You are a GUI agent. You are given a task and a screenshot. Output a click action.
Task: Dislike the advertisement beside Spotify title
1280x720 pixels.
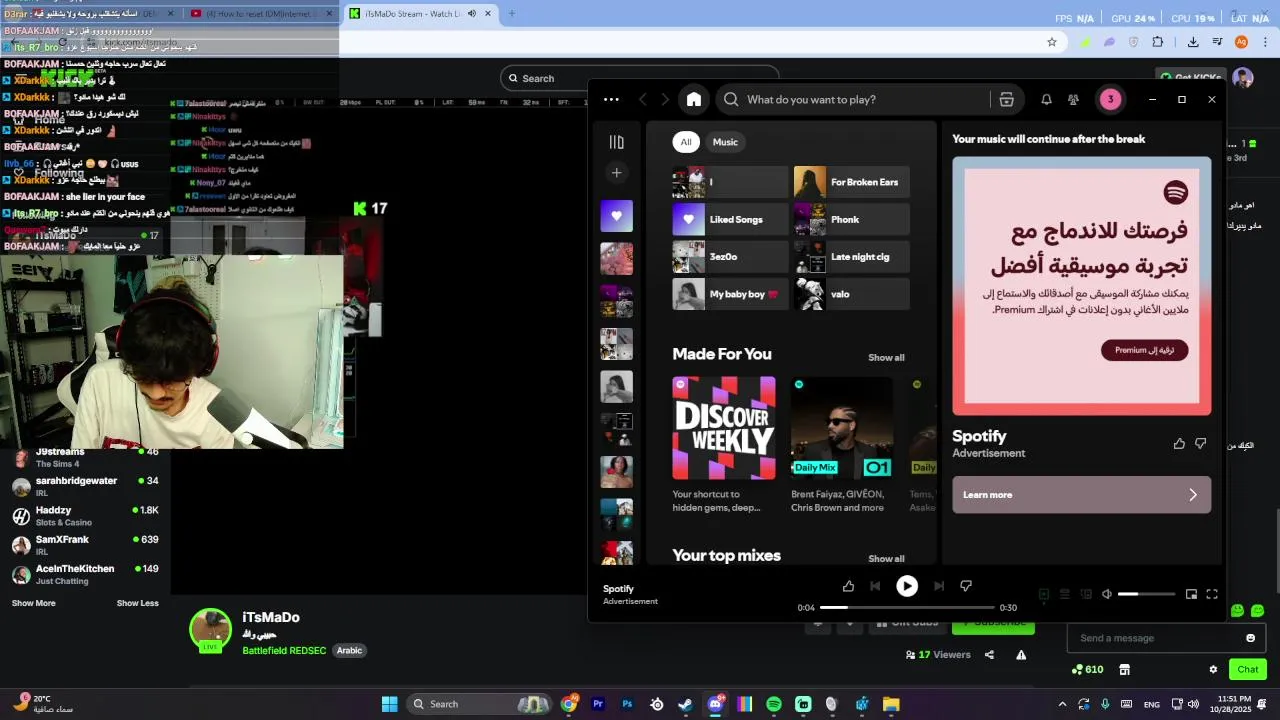coord(1201,444)
